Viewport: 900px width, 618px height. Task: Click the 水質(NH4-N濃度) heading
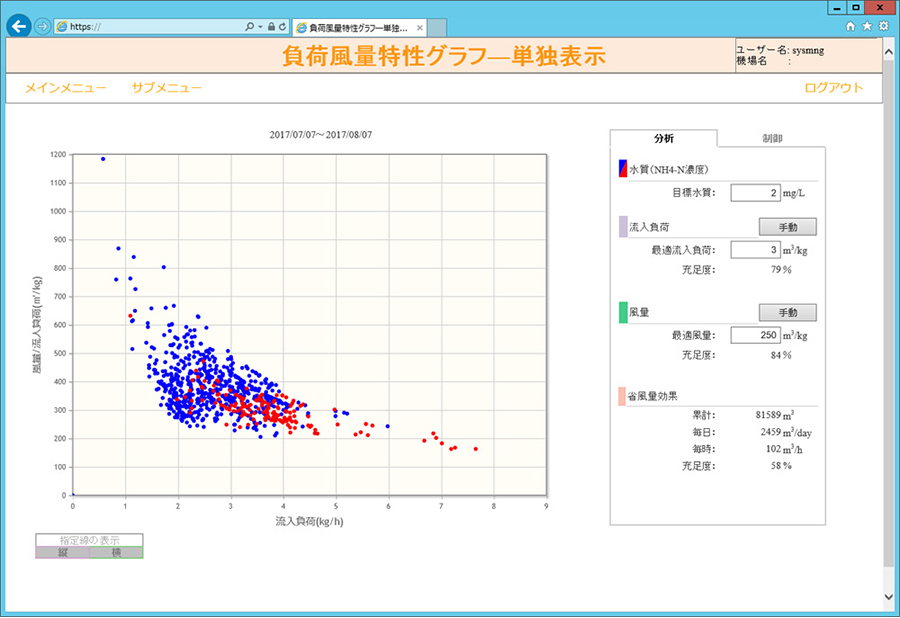coord(669,169)
